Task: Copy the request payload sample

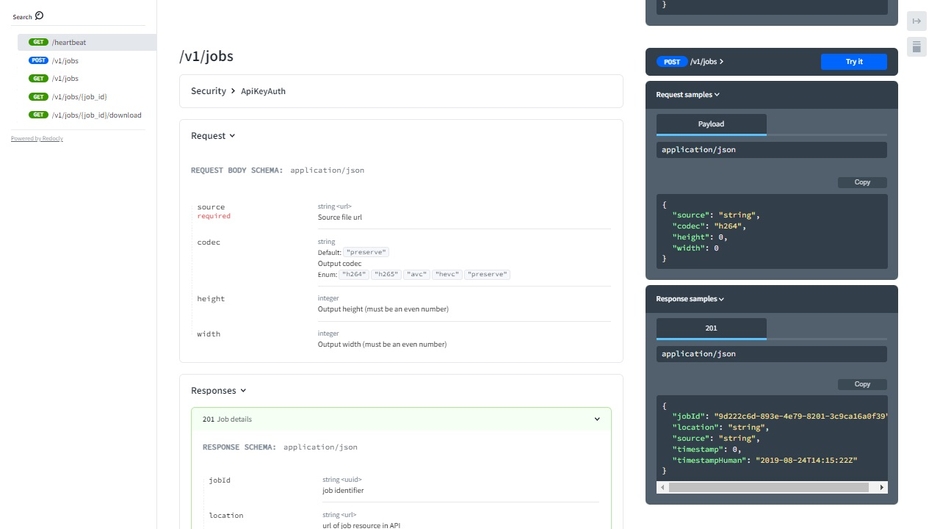Action: click(861, 182)
